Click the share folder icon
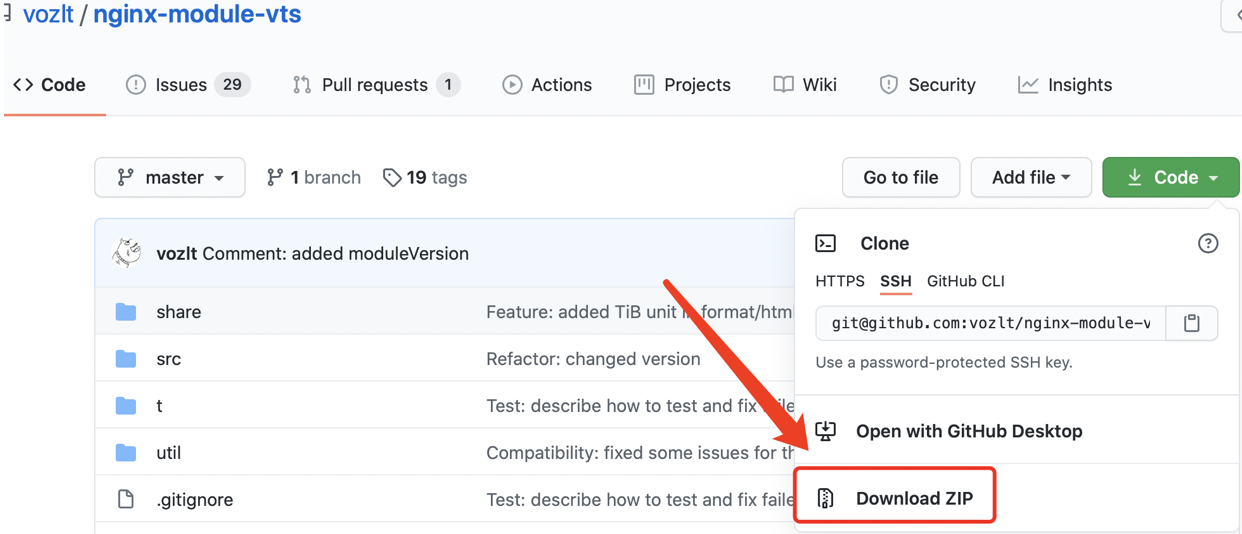 click(x=126, y=312)
